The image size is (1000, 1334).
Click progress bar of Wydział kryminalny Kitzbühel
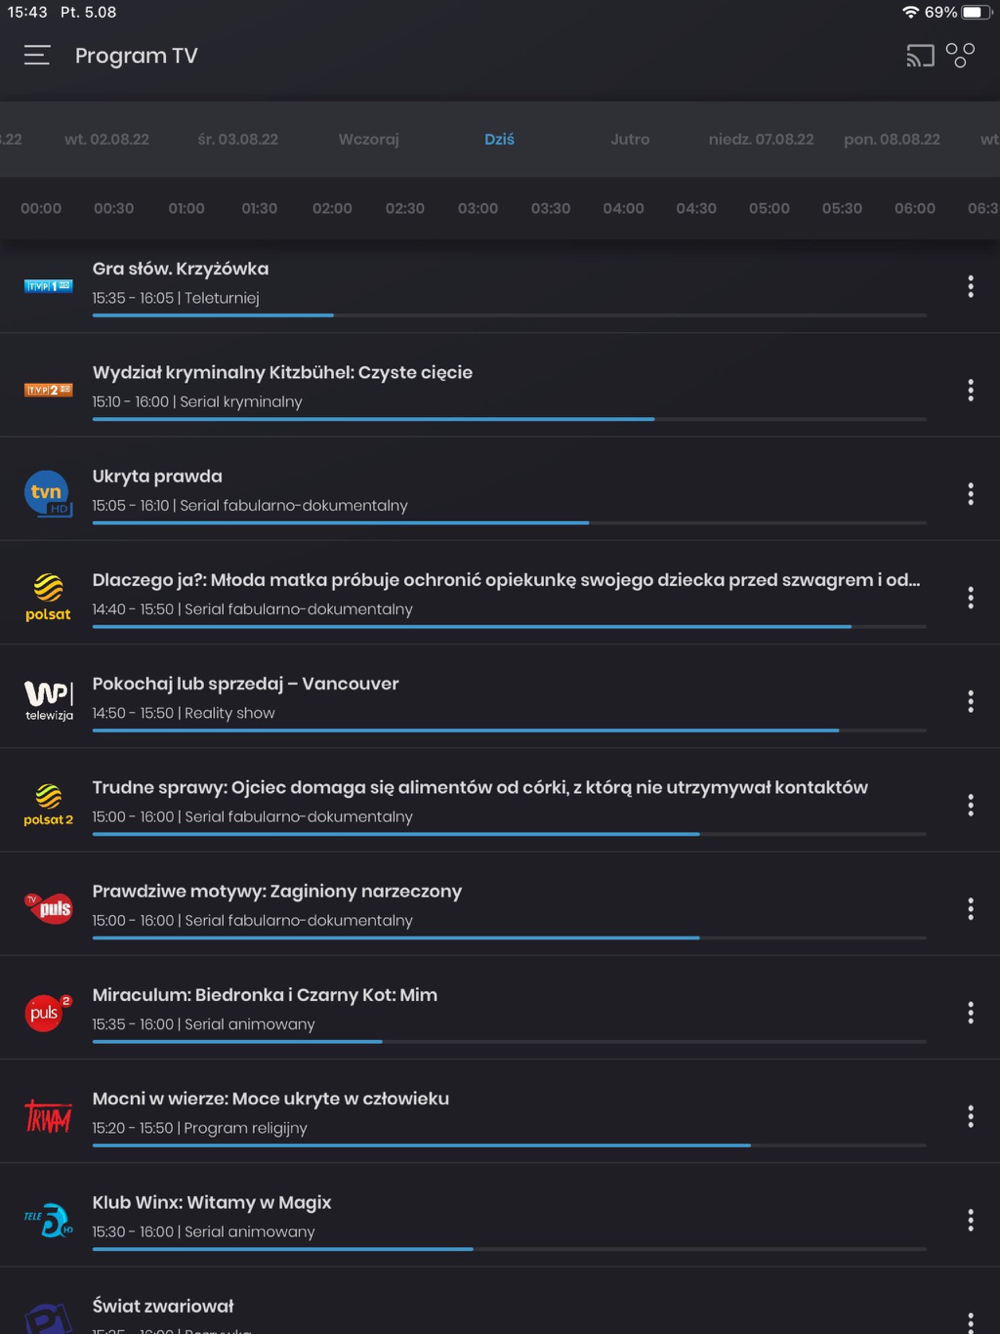509,419
